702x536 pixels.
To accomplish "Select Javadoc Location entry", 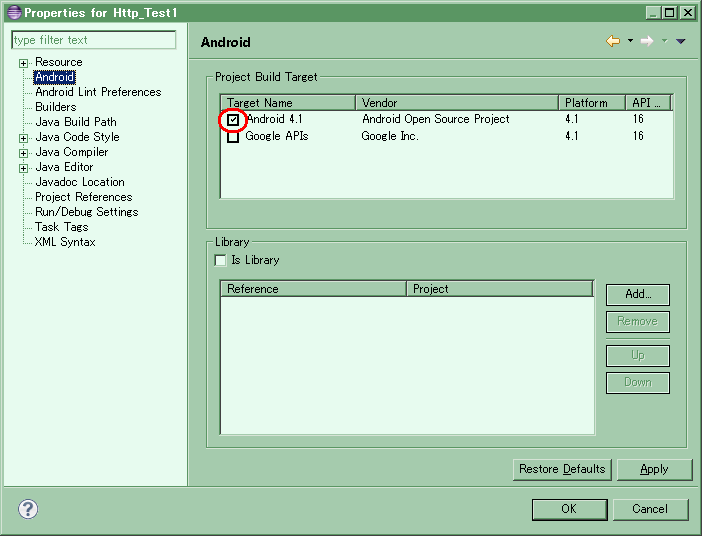I will pos(80,182).
